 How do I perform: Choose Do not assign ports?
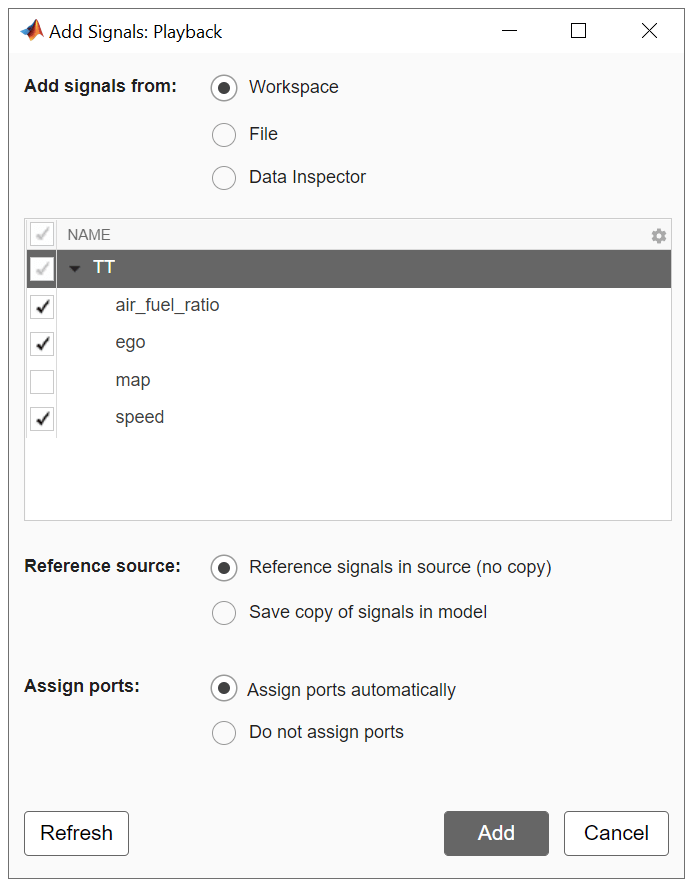[224, 733]
